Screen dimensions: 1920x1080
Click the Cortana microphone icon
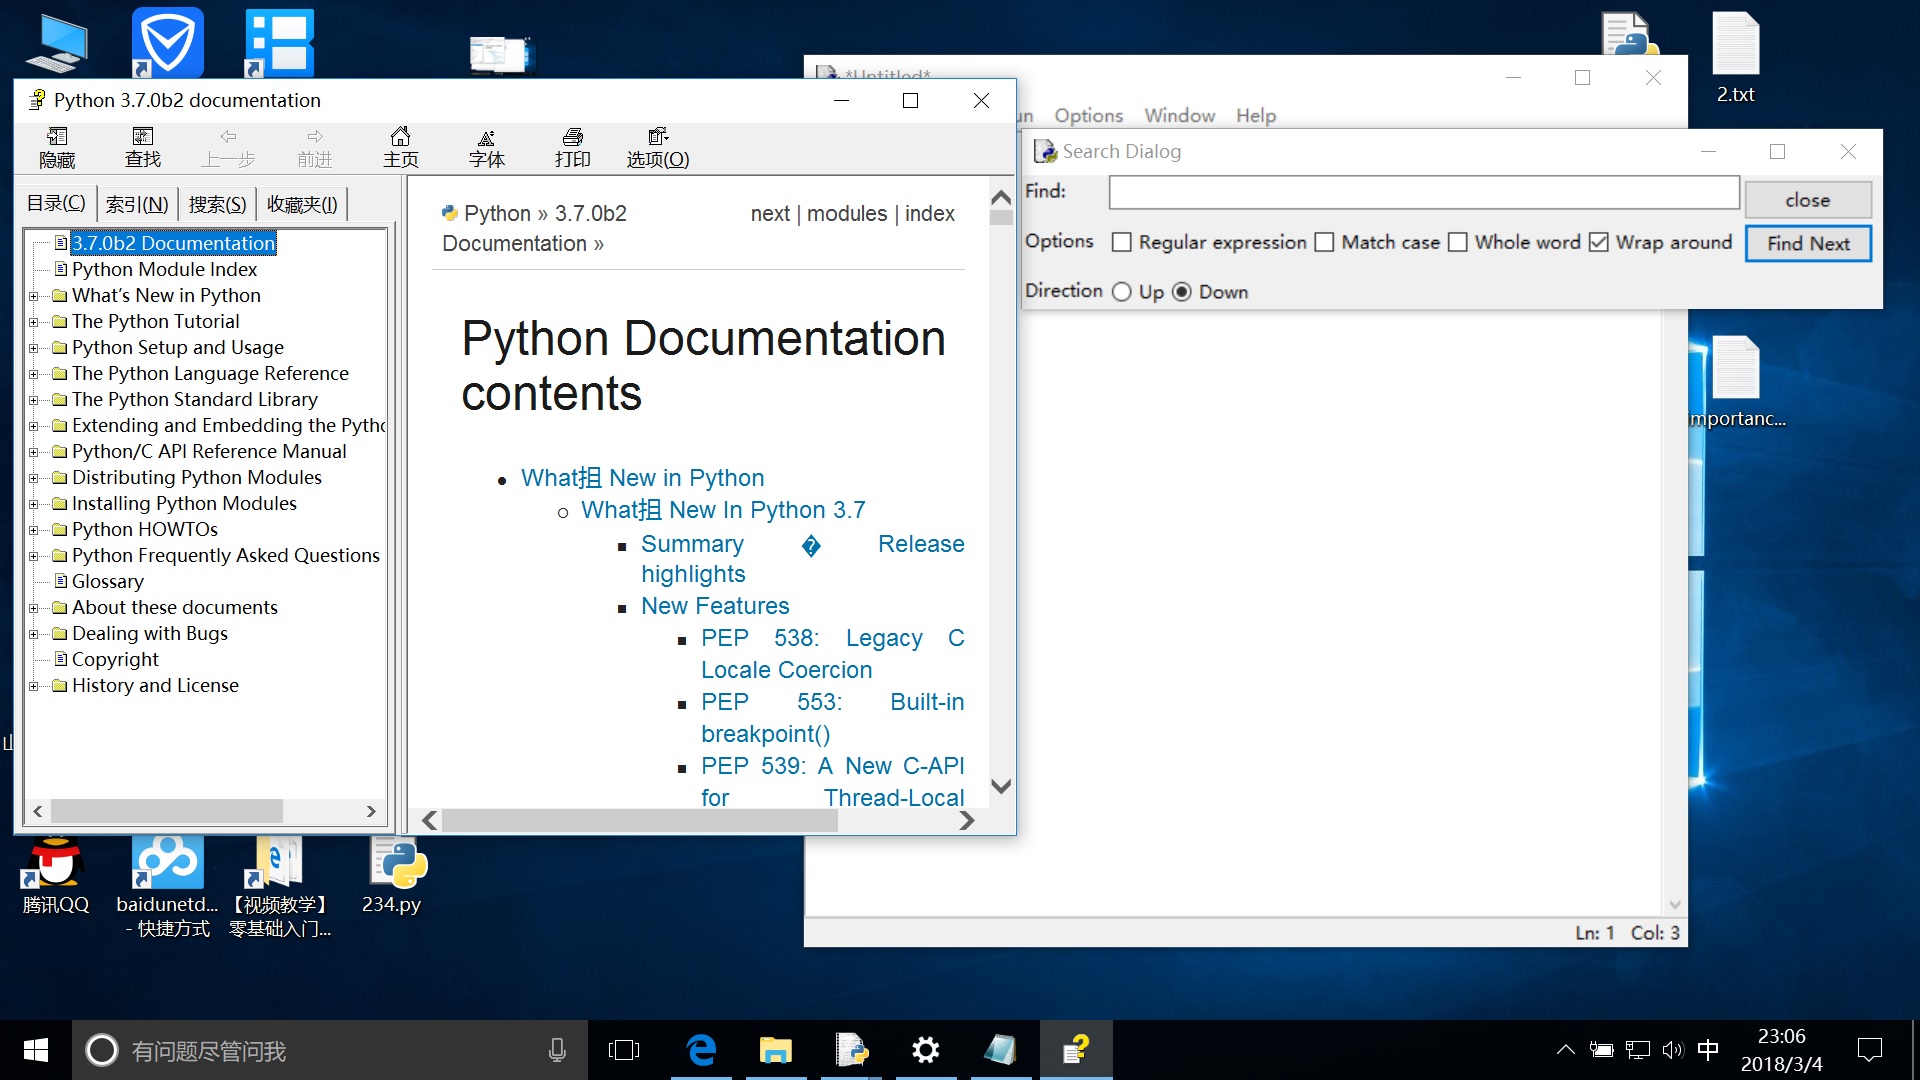tap(557, 1050)
